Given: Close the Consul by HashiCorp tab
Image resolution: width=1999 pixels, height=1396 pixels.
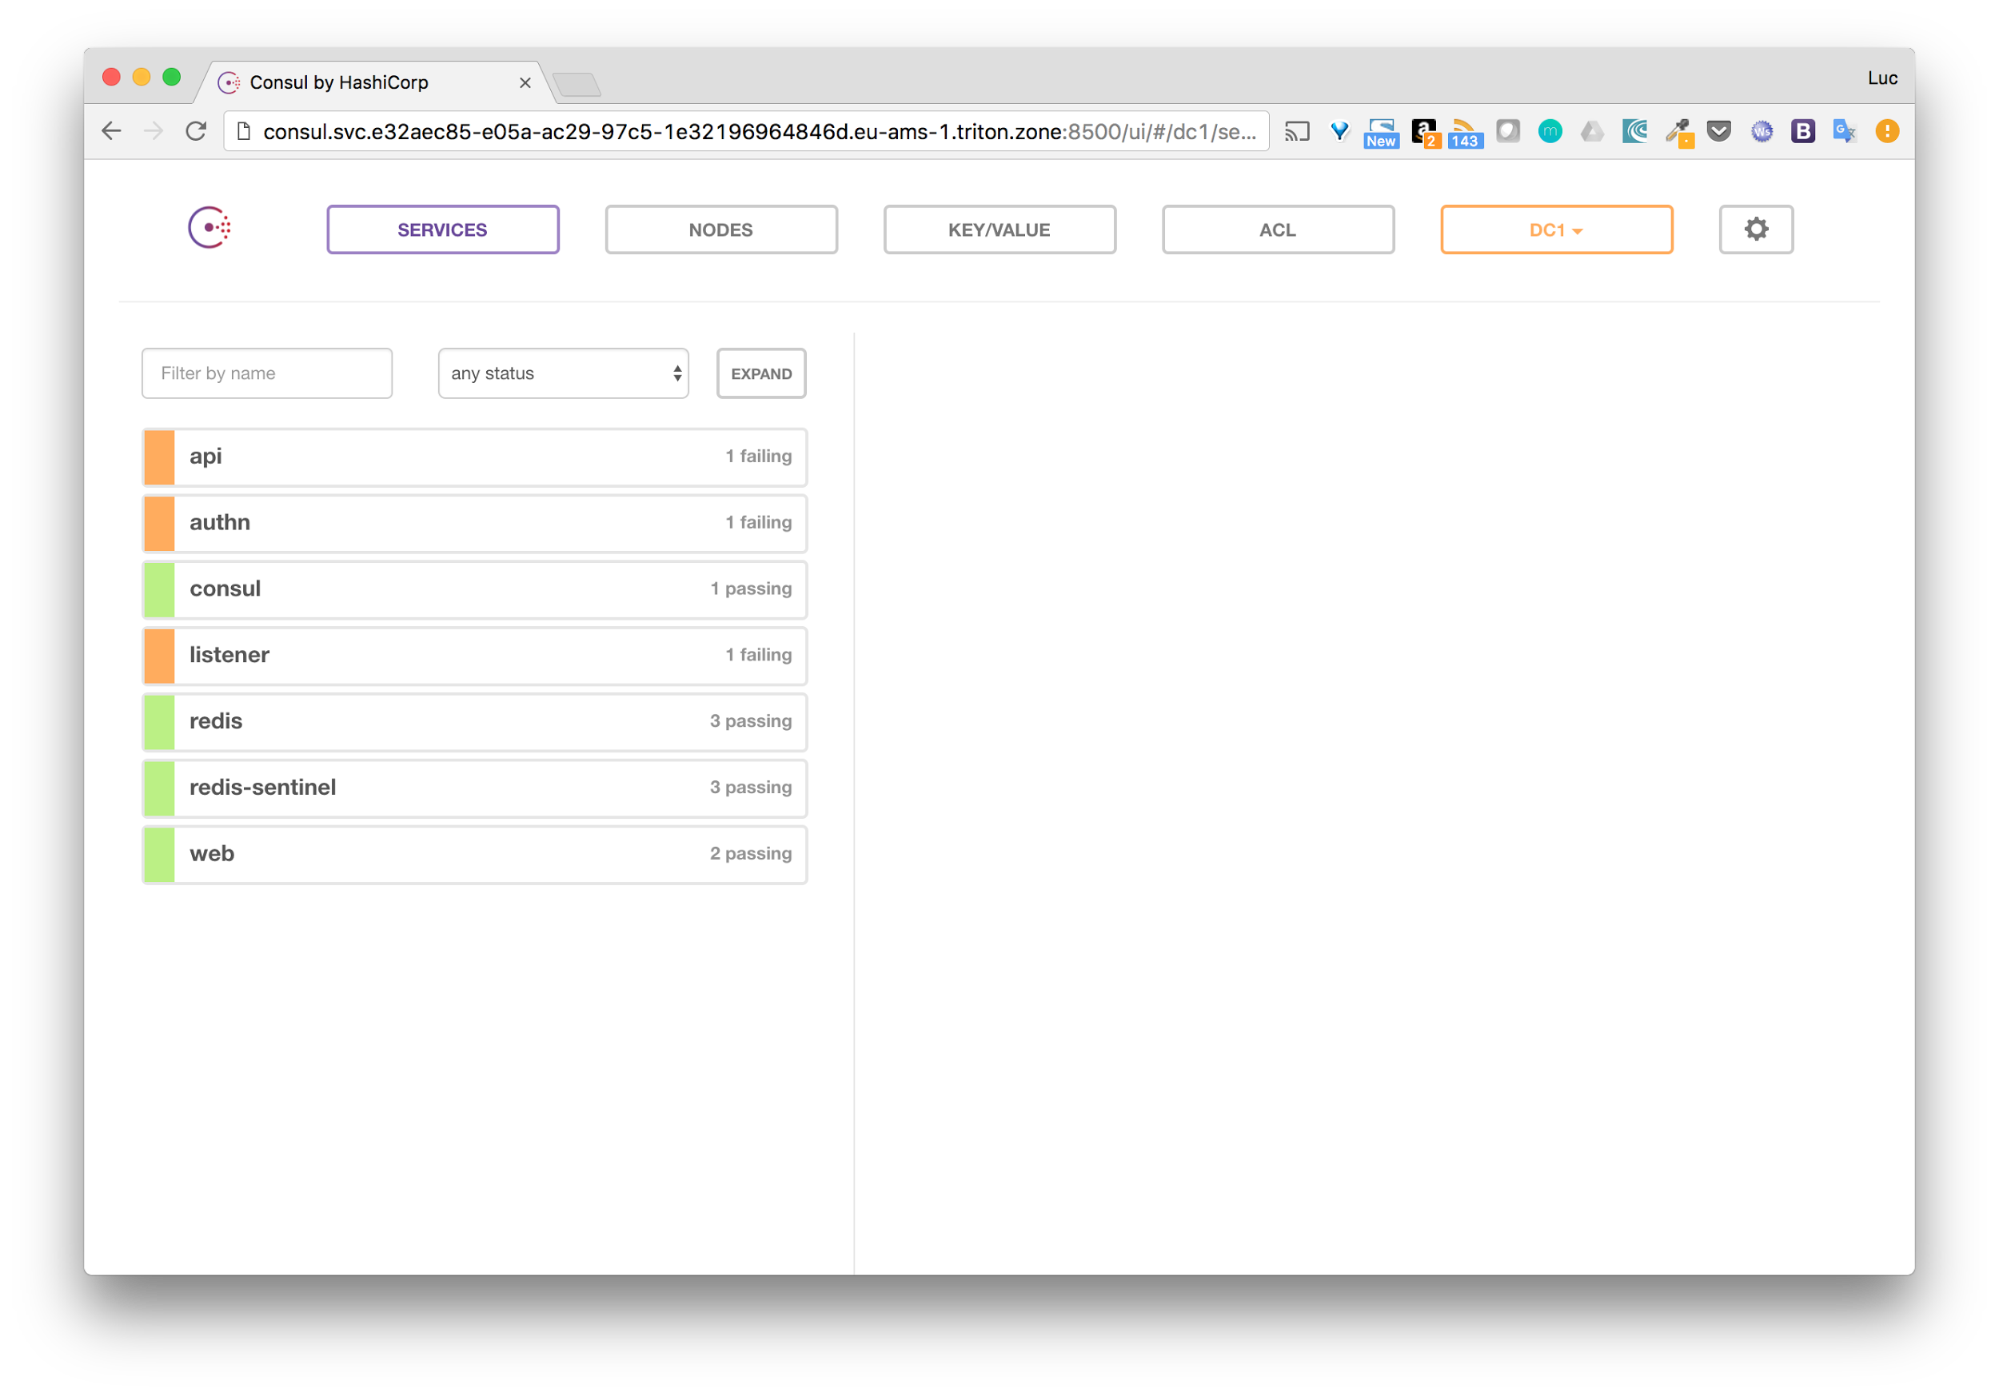Looking at the screenshot, I should coord(525,83).
